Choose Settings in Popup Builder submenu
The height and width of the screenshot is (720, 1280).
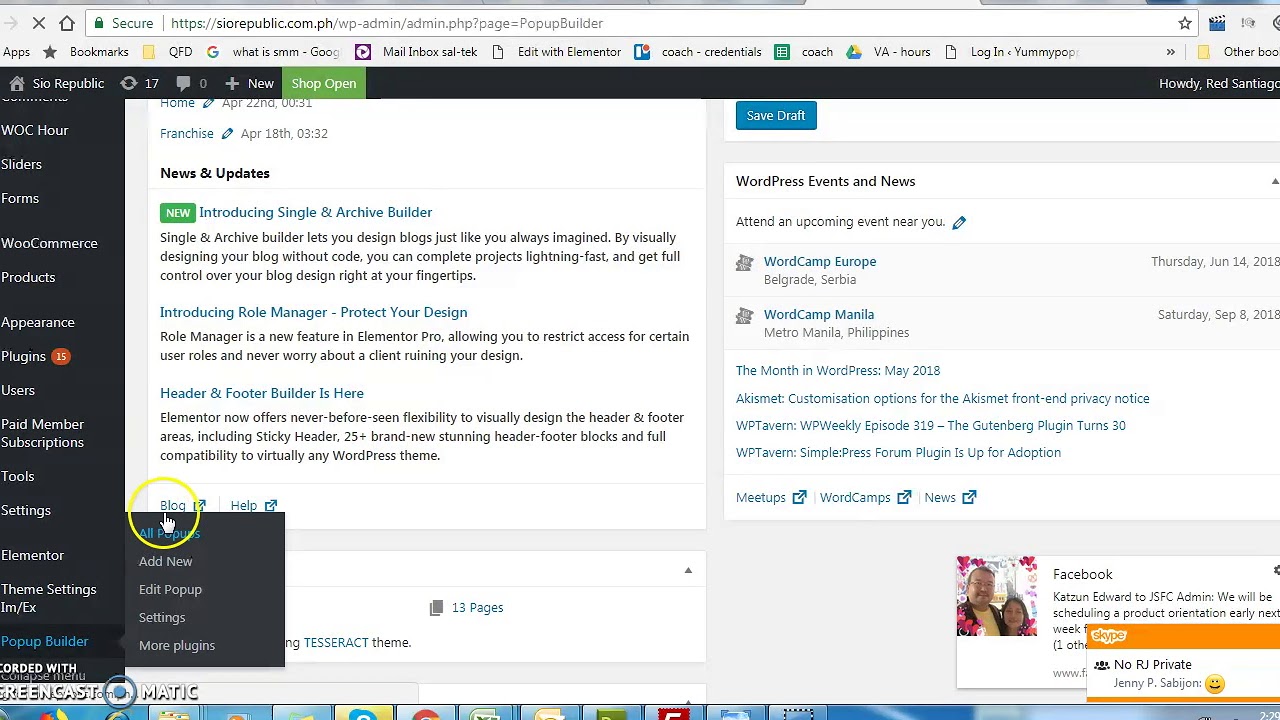pos(162,617)
